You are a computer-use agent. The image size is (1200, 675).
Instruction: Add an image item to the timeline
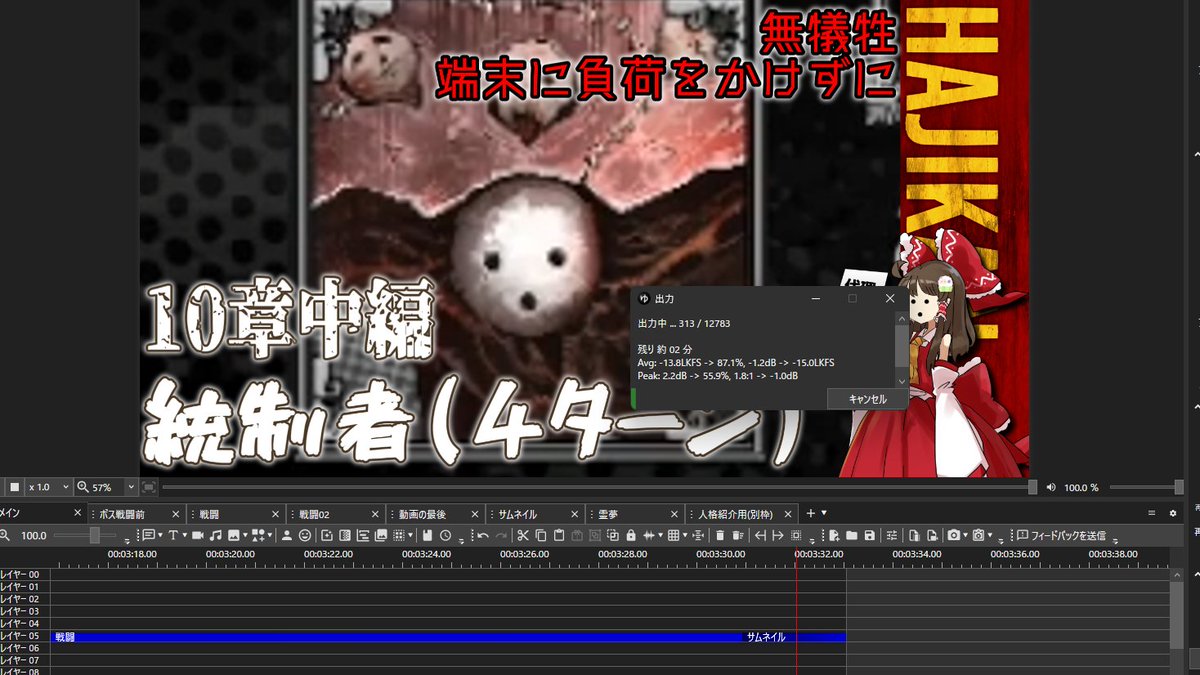point(233,535)
